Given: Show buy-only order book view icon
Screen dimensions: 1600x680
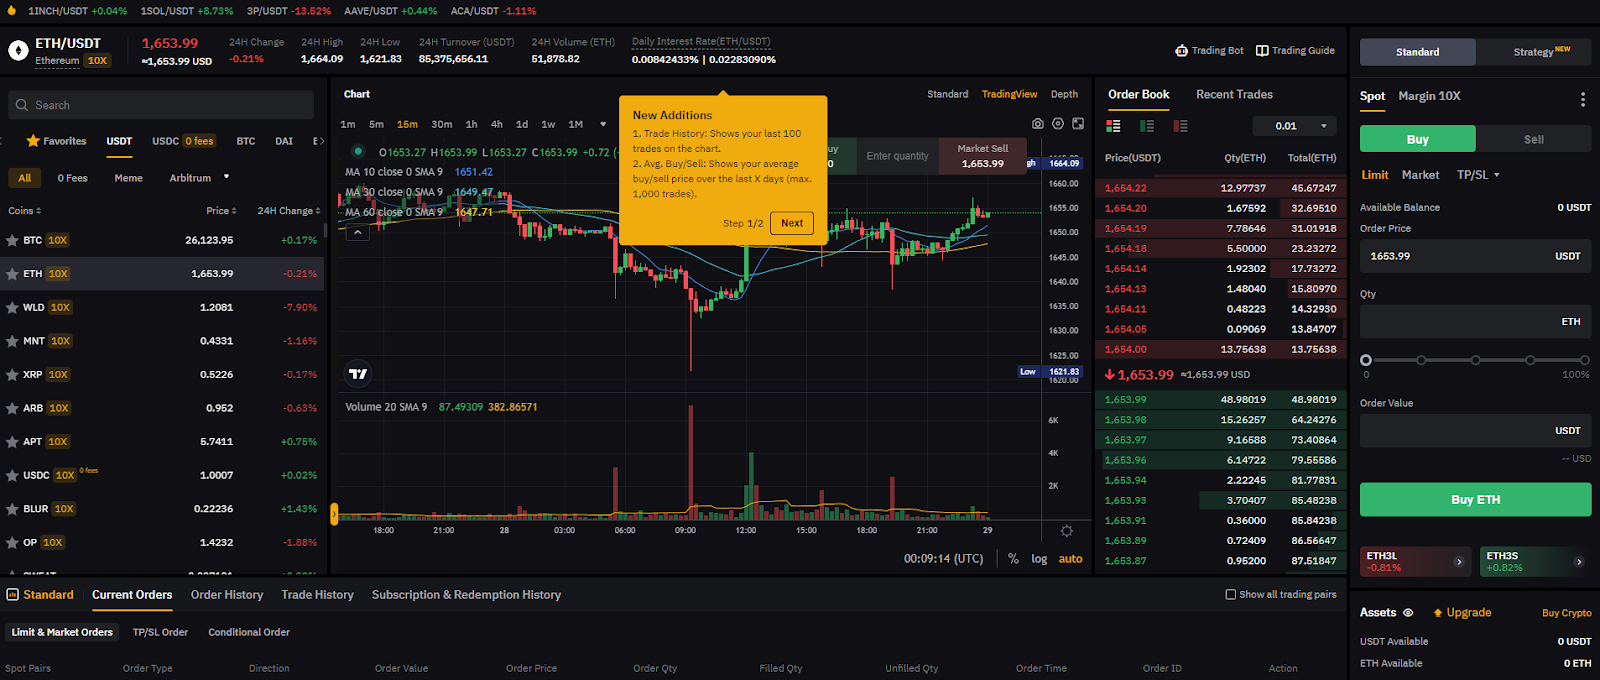Looking at the screenshot, I should [x=1147, y=126].
